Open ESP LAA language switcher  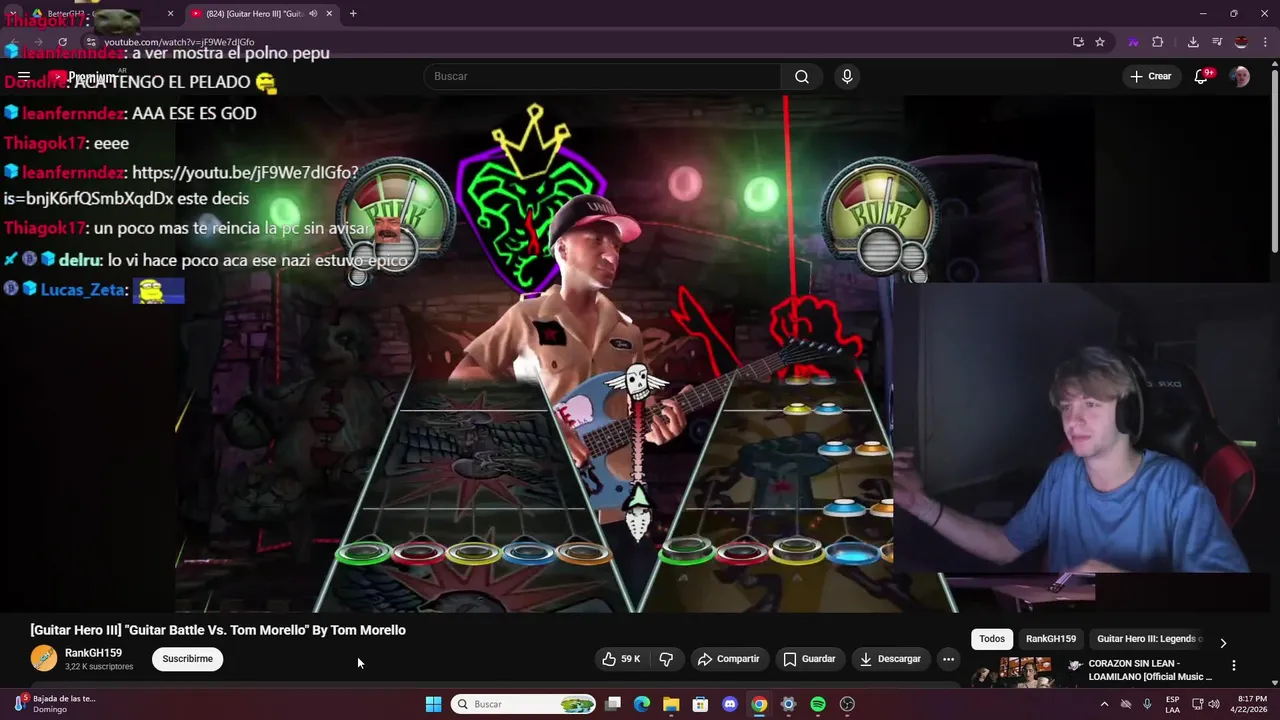tap(1172, 704)
